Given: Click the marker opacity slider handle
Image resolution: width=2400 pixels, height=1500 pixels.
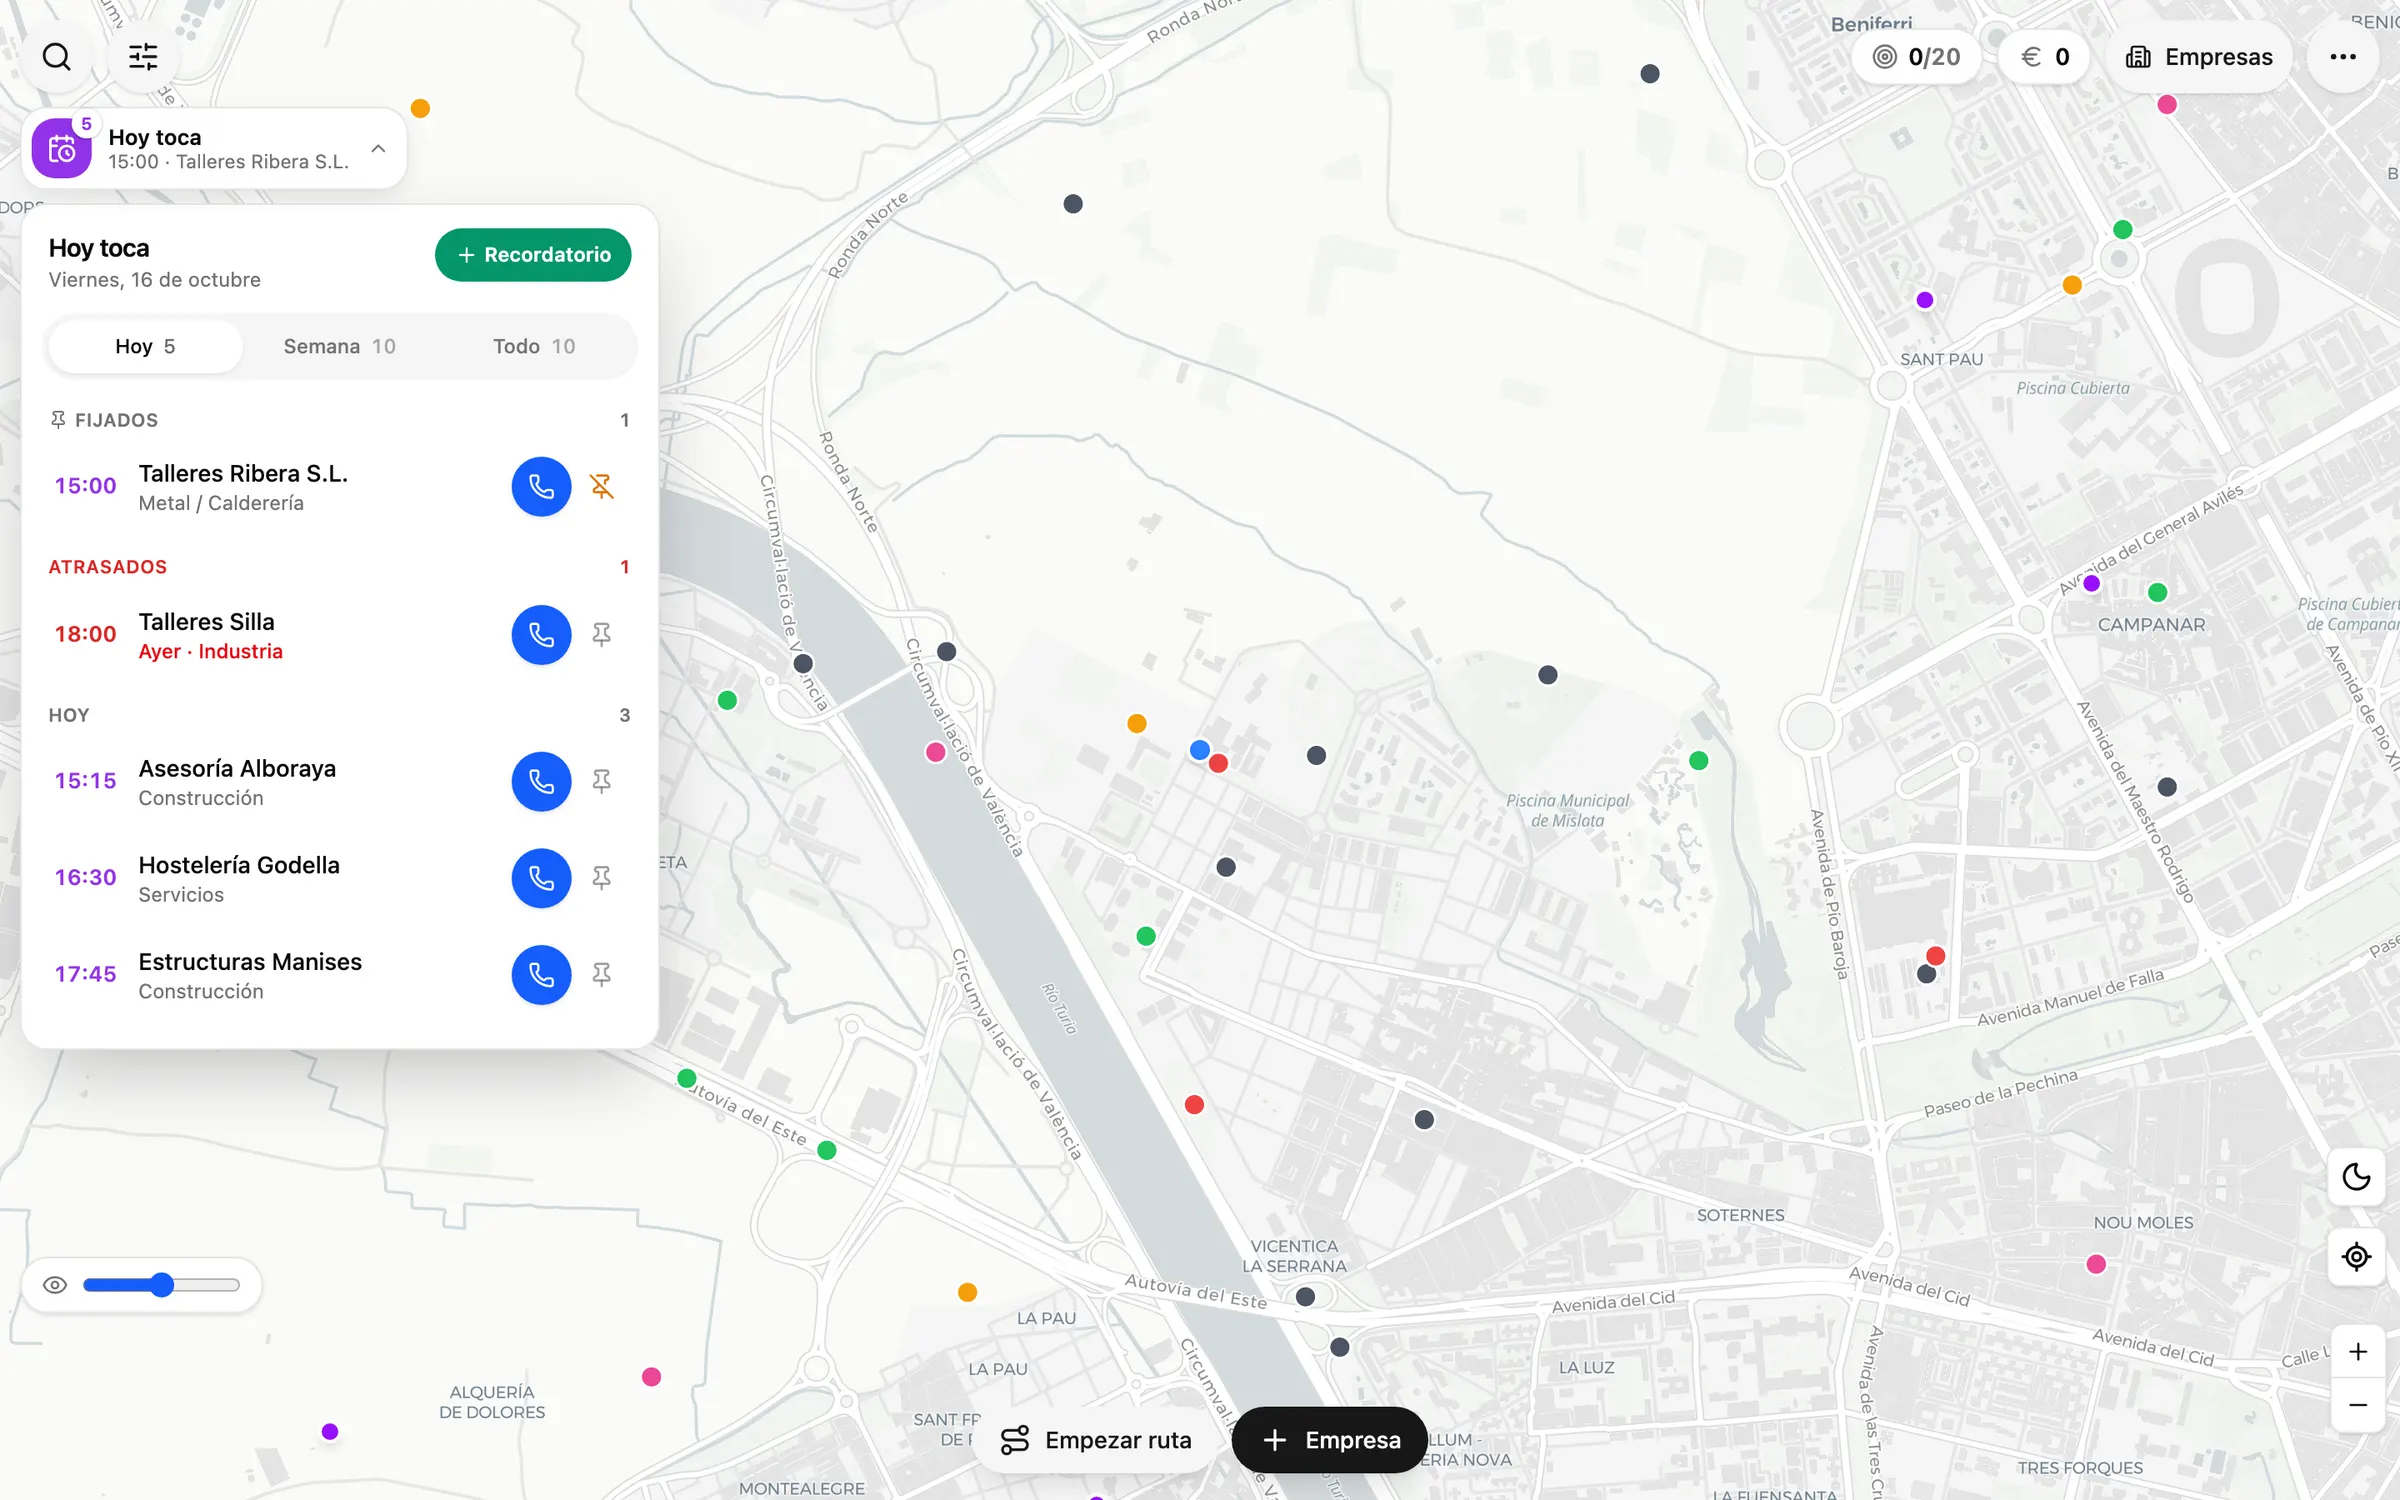Looking at the screenshot, I should [162, 1285].
